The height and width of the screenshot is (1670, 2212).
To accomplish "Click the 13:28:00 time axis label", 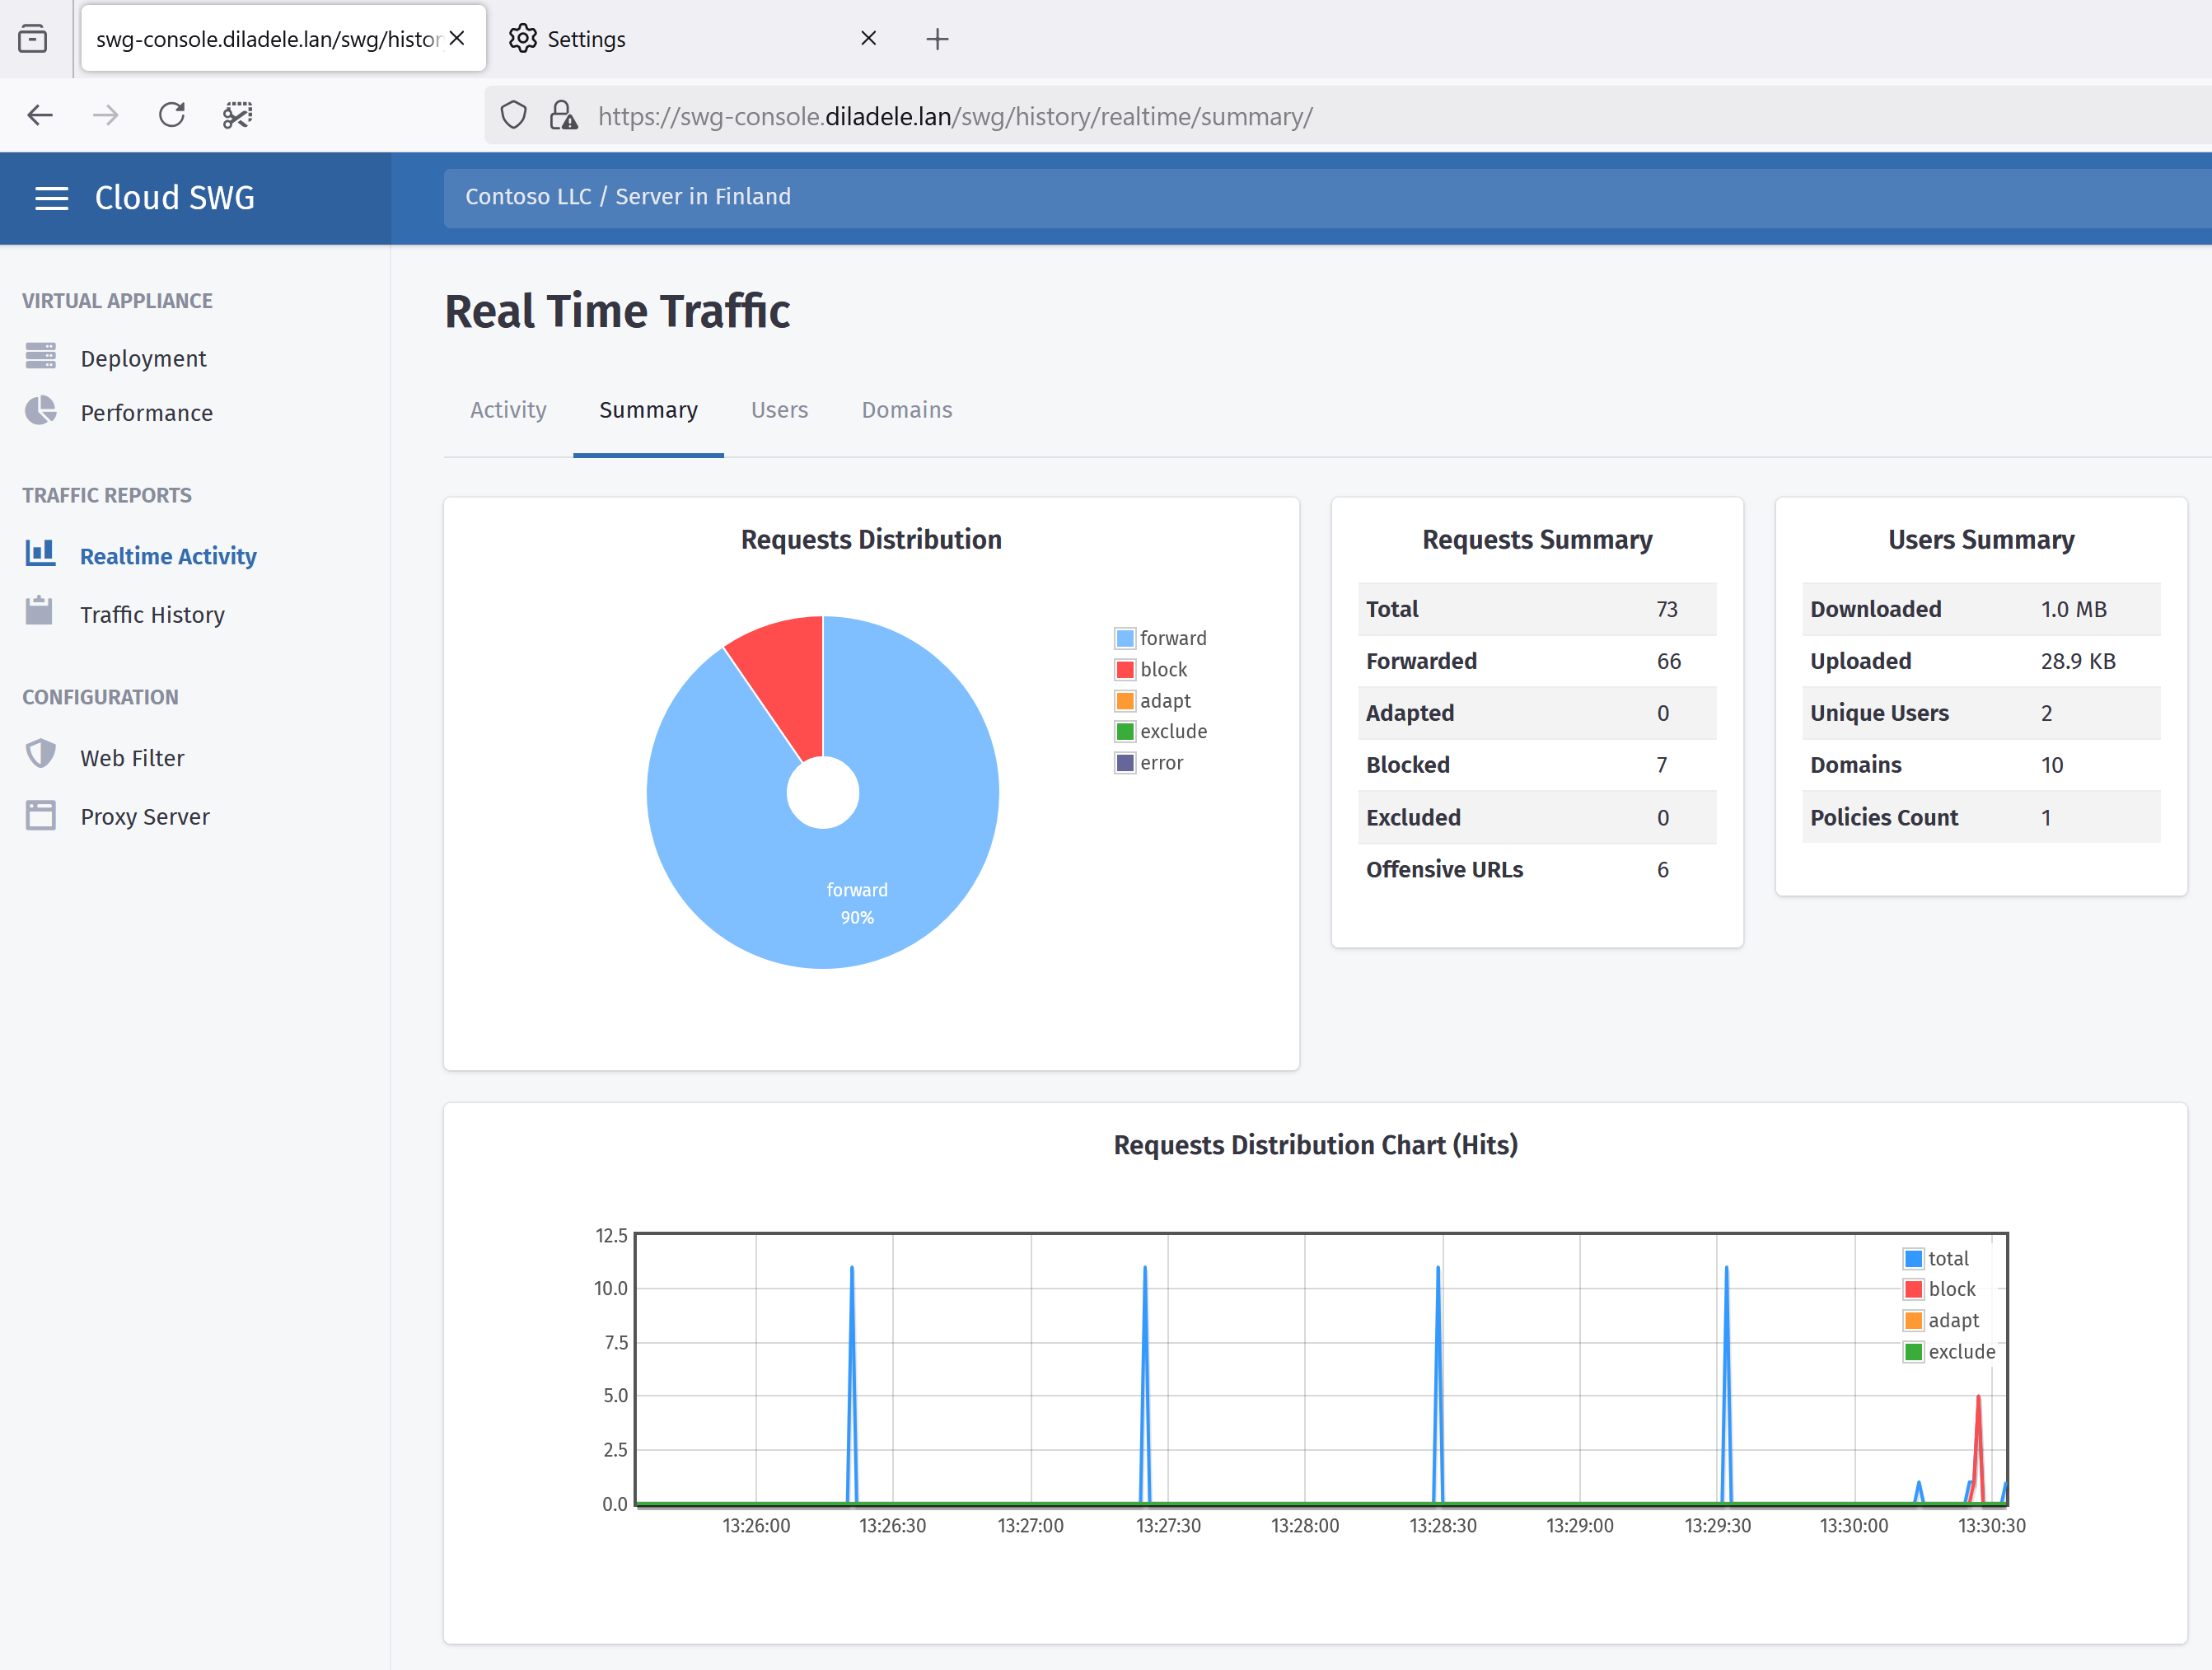I will [1305, 1525].
